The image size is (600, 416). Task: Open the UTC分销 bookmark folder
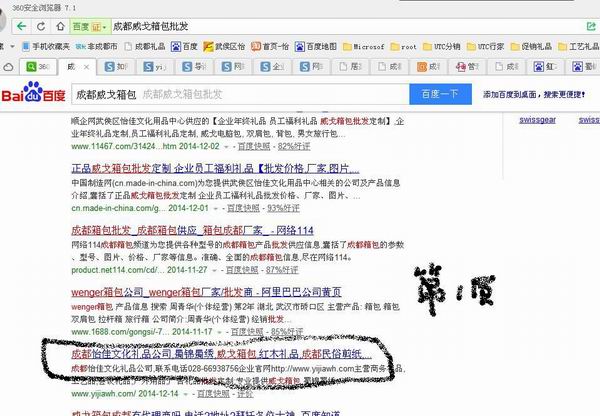(x=442, y=47)
